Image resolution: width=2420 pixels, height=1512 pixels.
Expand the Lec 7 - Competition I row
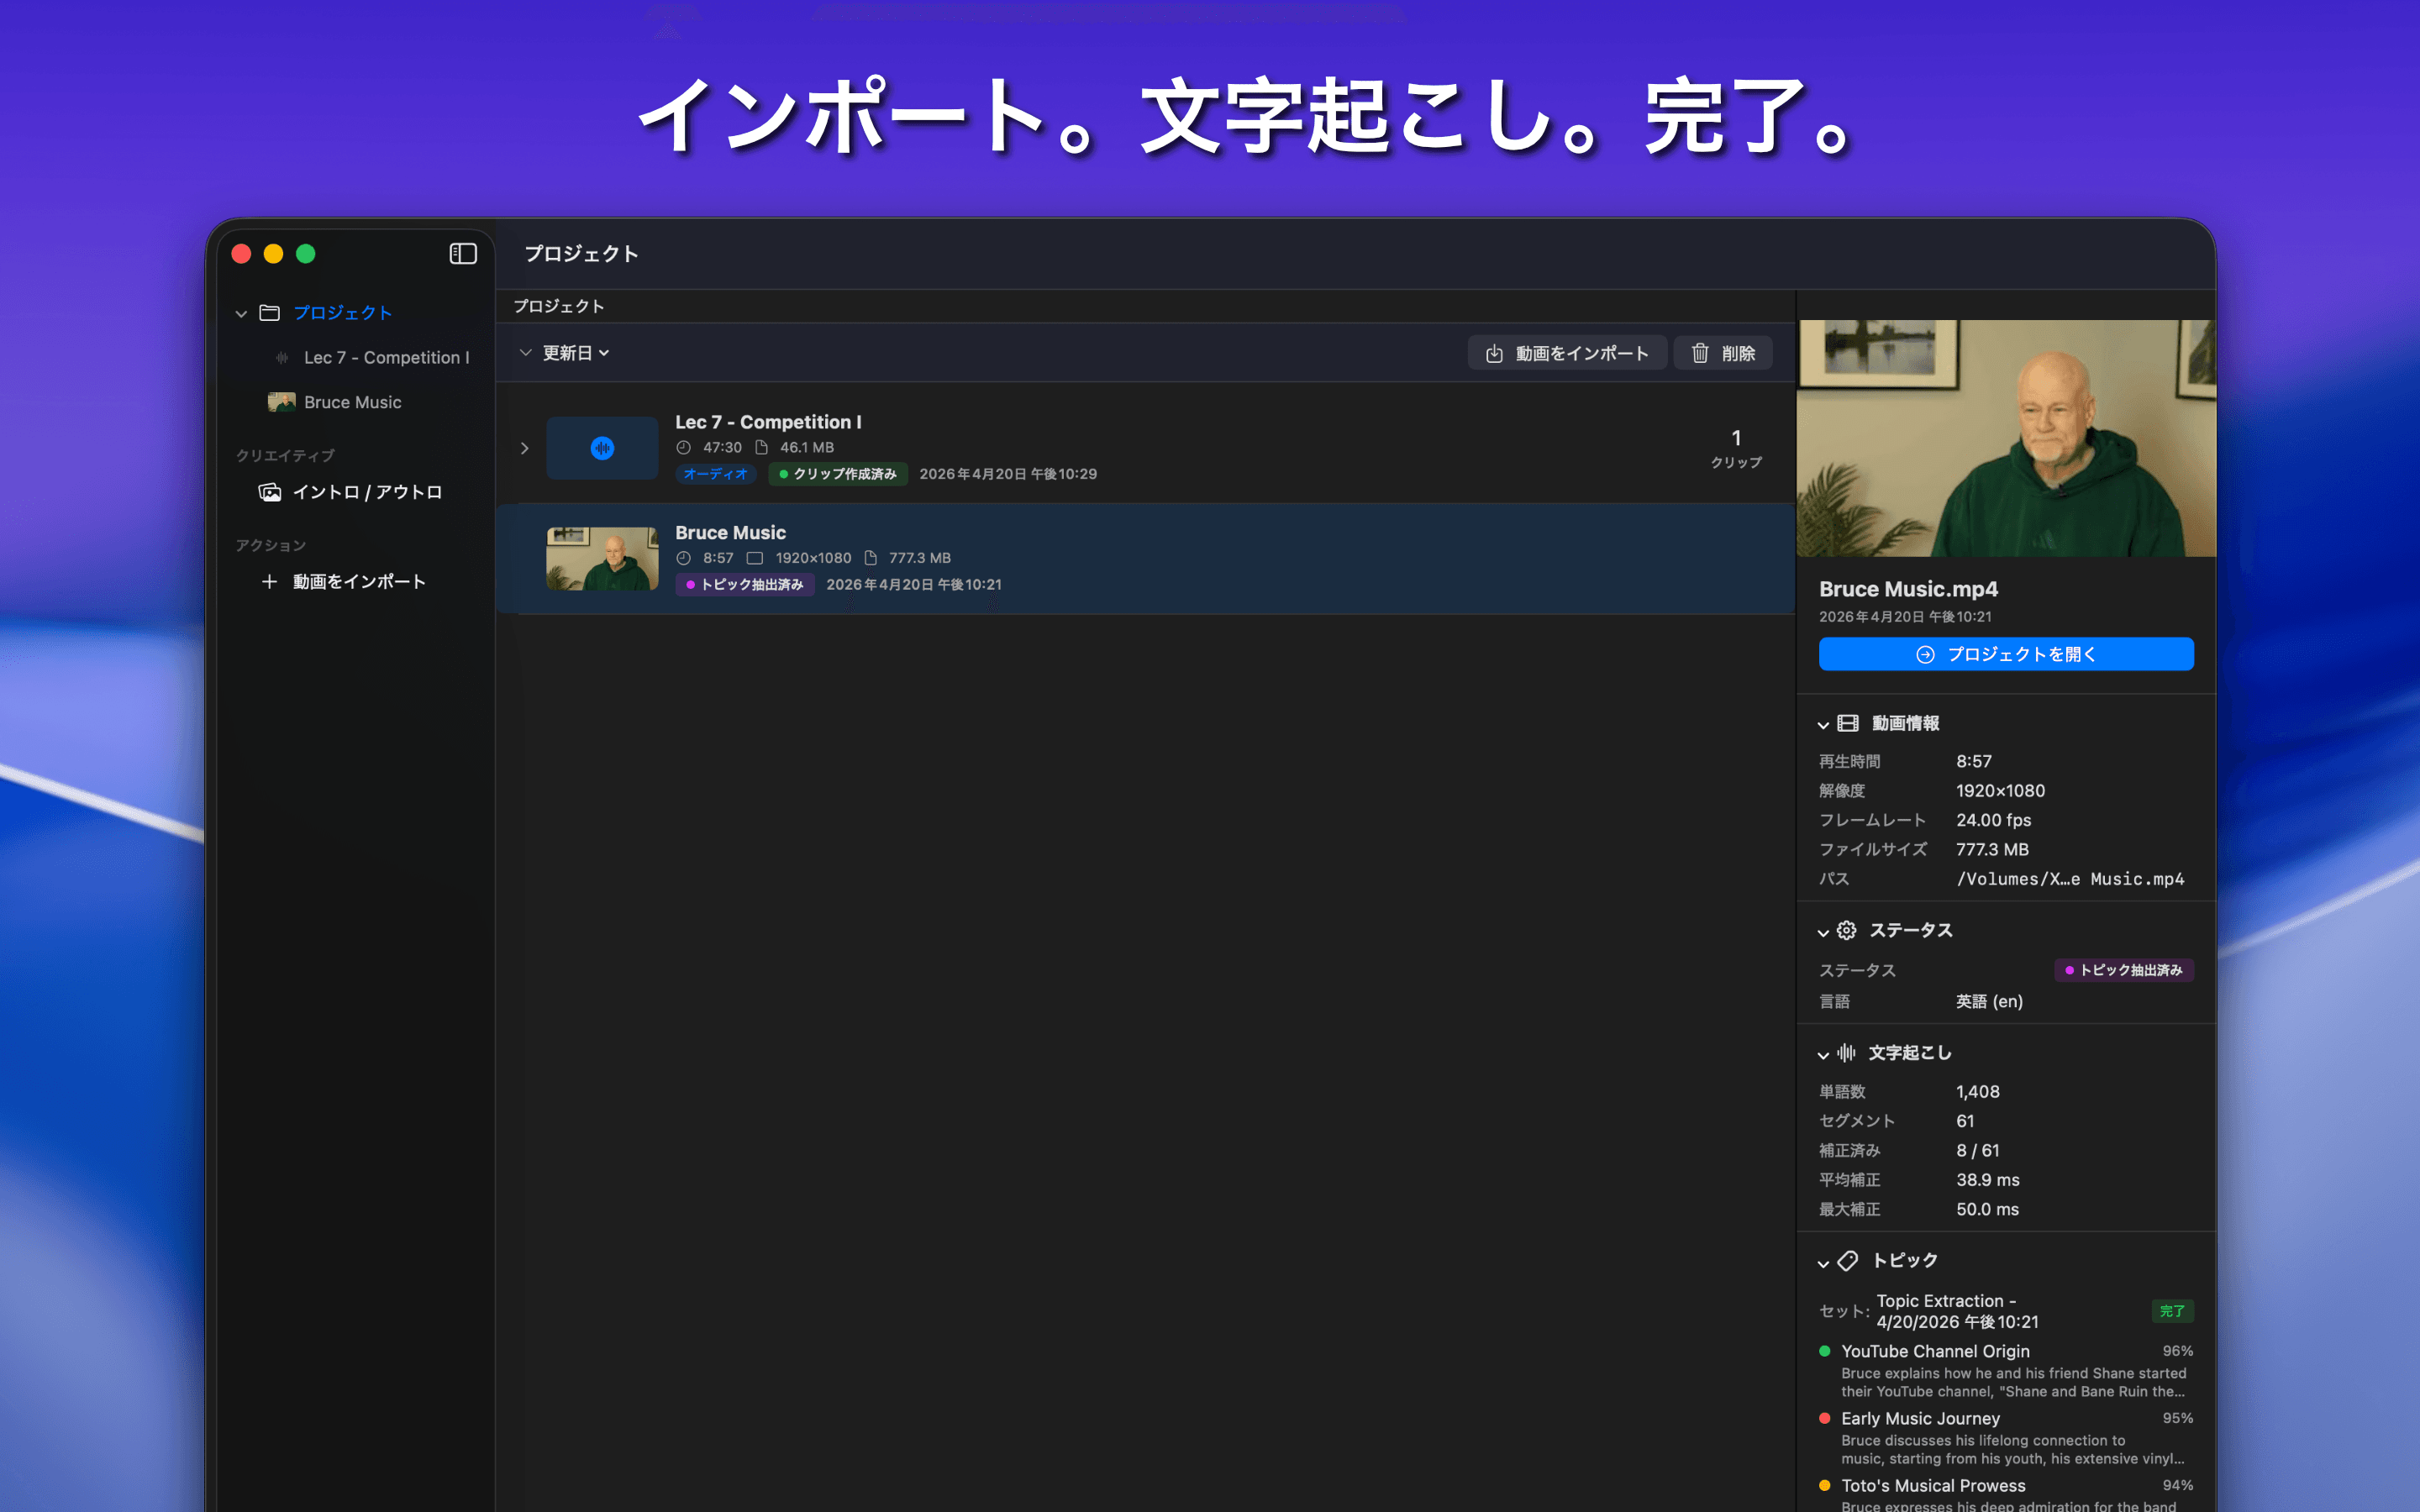tap(524, 448)
